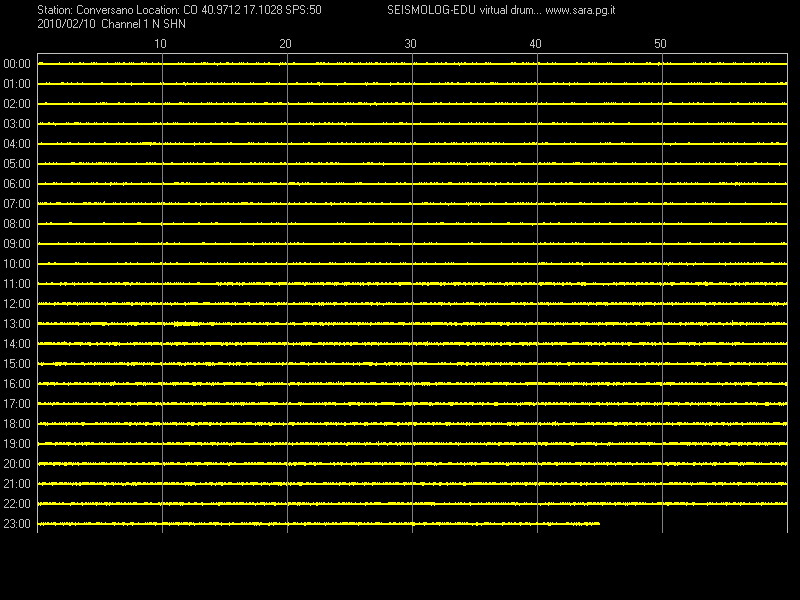Click the 20-minute axis label
The height and width of the screenshot is (600, 800).
pyautogui.click(x=285, y=44)
